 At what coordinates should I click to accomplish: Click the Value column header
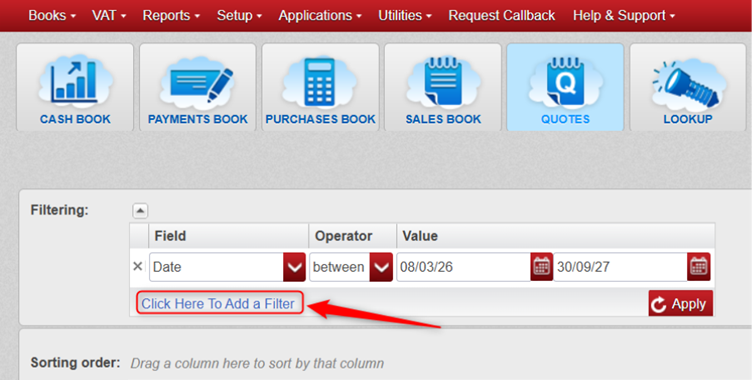(555, 236)
